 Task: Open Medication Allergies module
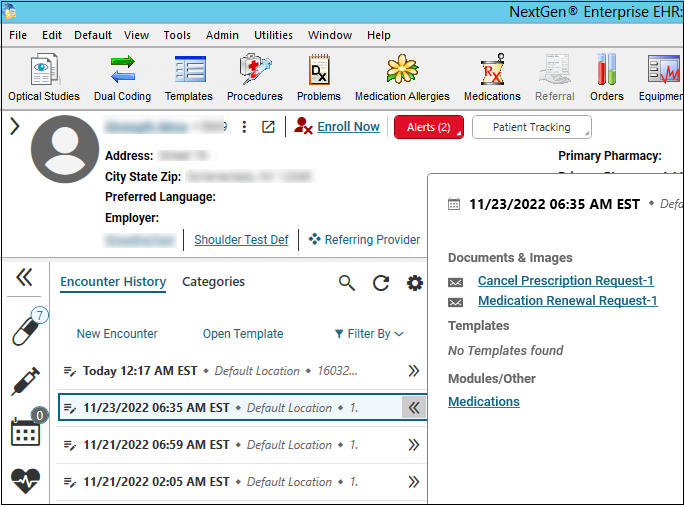[402, 78]
